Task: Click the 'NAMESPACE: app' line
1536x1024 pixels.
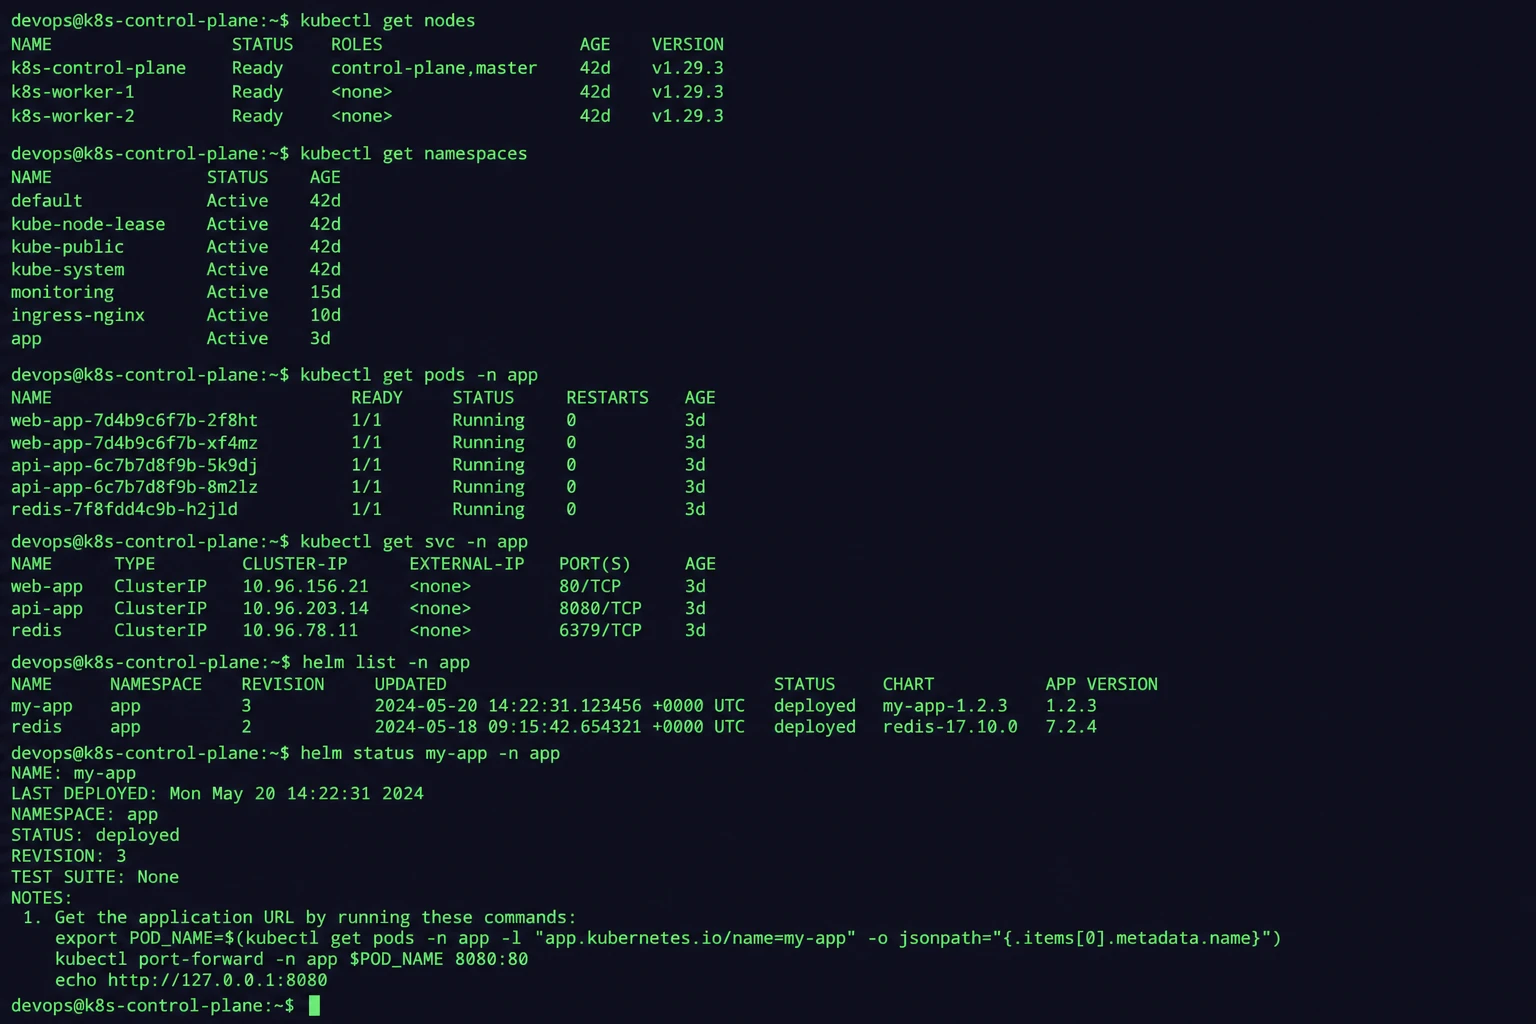Action: click(84, 815)
